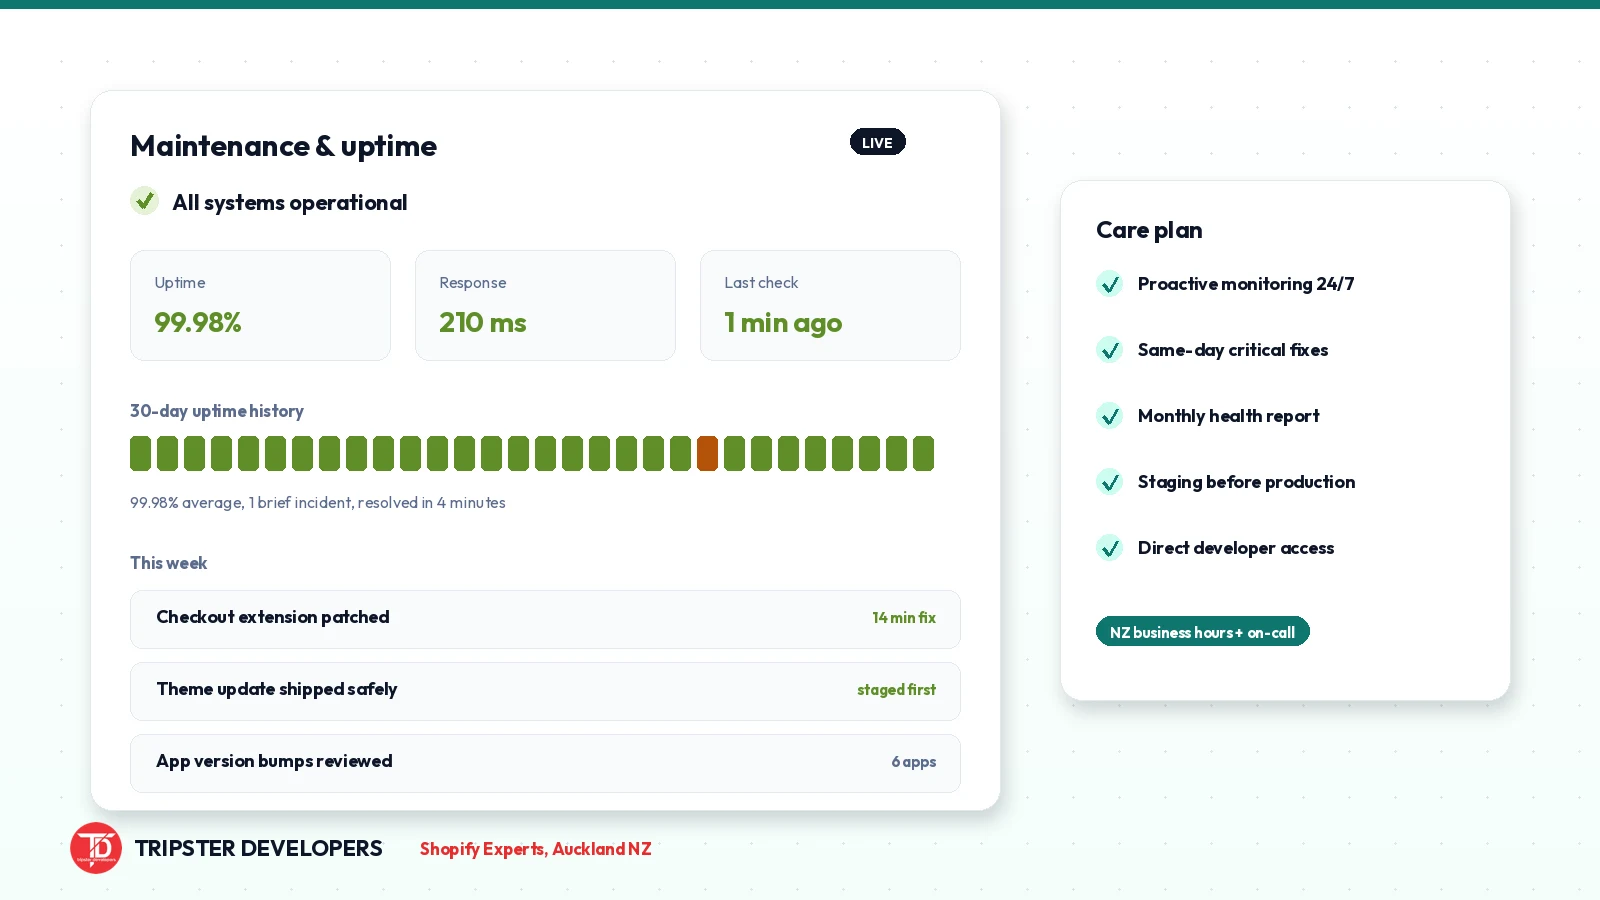Click the Response 210 ms stat card
The width and height of the screenshot is (1600, 900).
545,305
